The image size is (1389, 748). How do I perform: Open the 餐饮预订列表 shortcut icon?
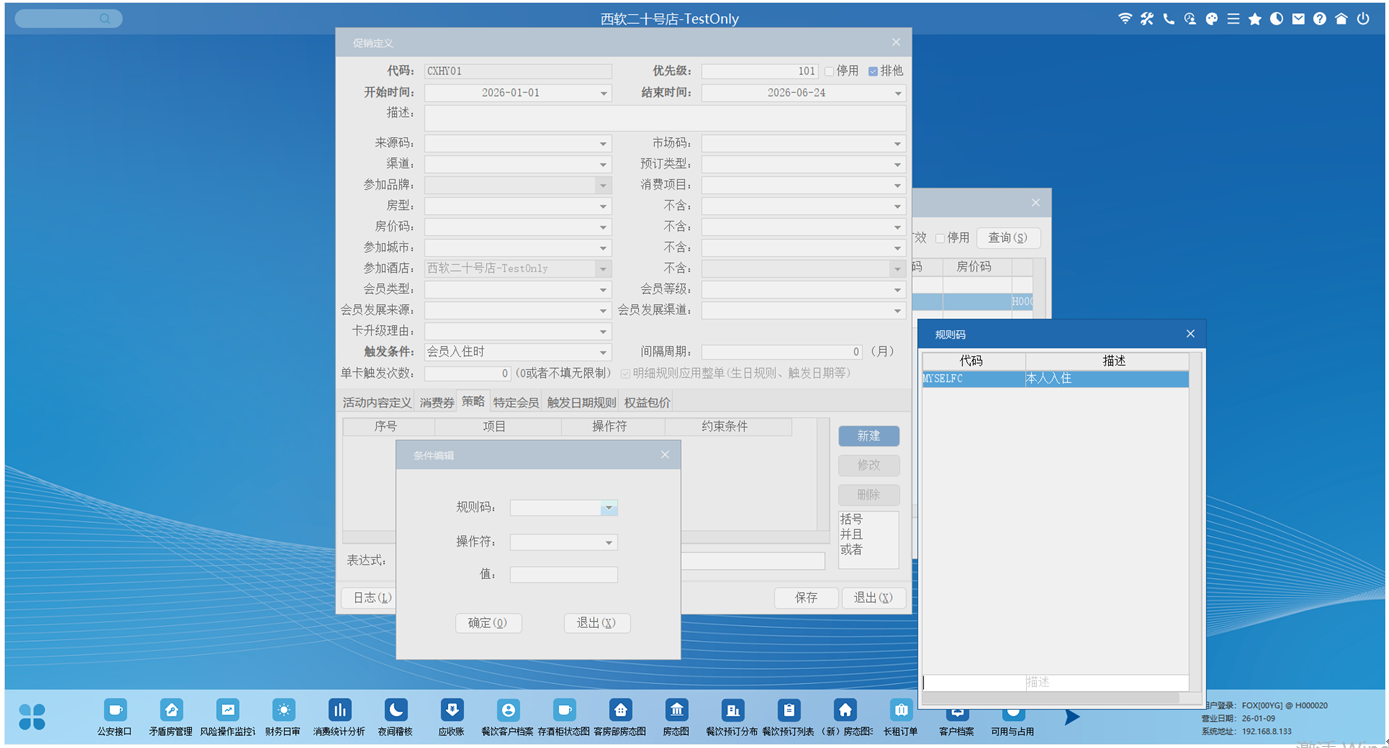(789, 710)
